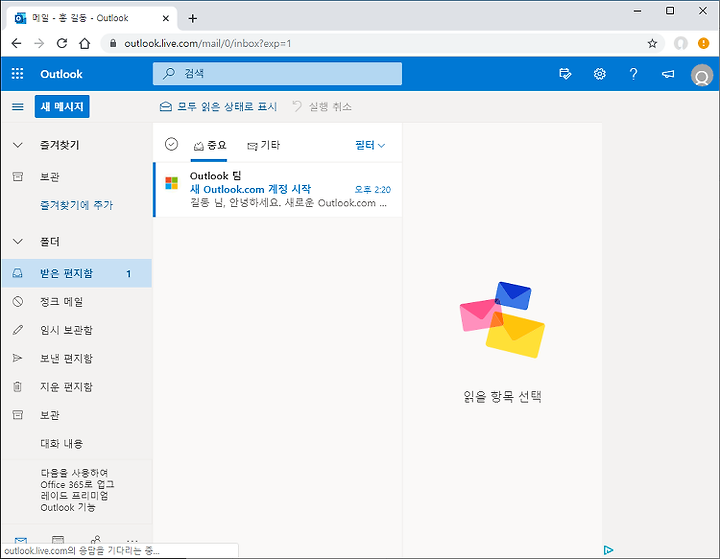Close the Outlook browser tab

pyautogui.click(x=166, y=18)
